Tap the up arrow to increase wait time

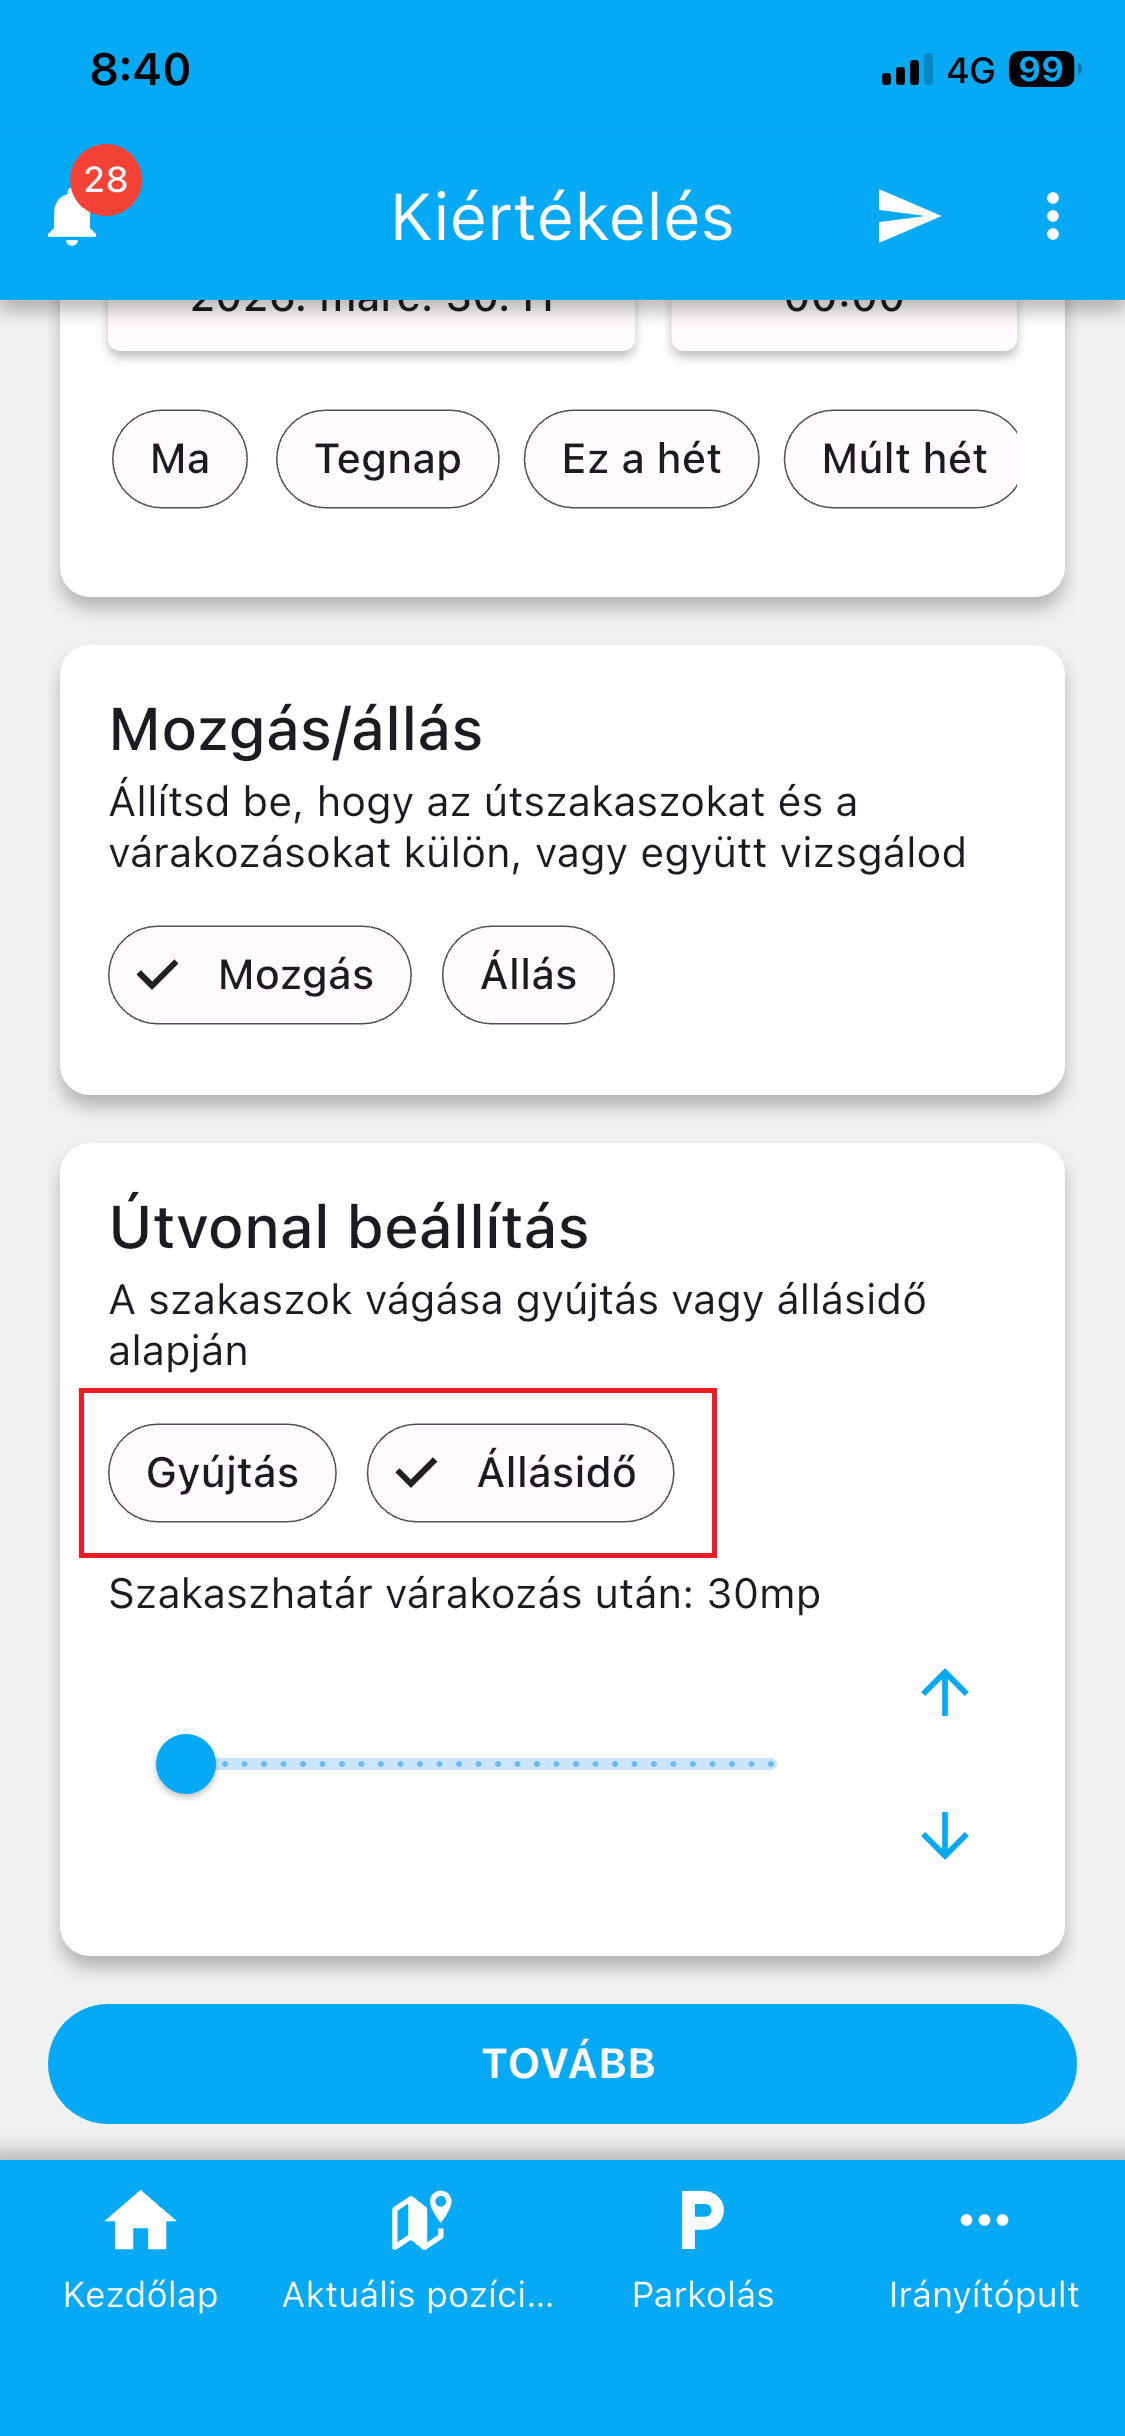click(944, 1692)
